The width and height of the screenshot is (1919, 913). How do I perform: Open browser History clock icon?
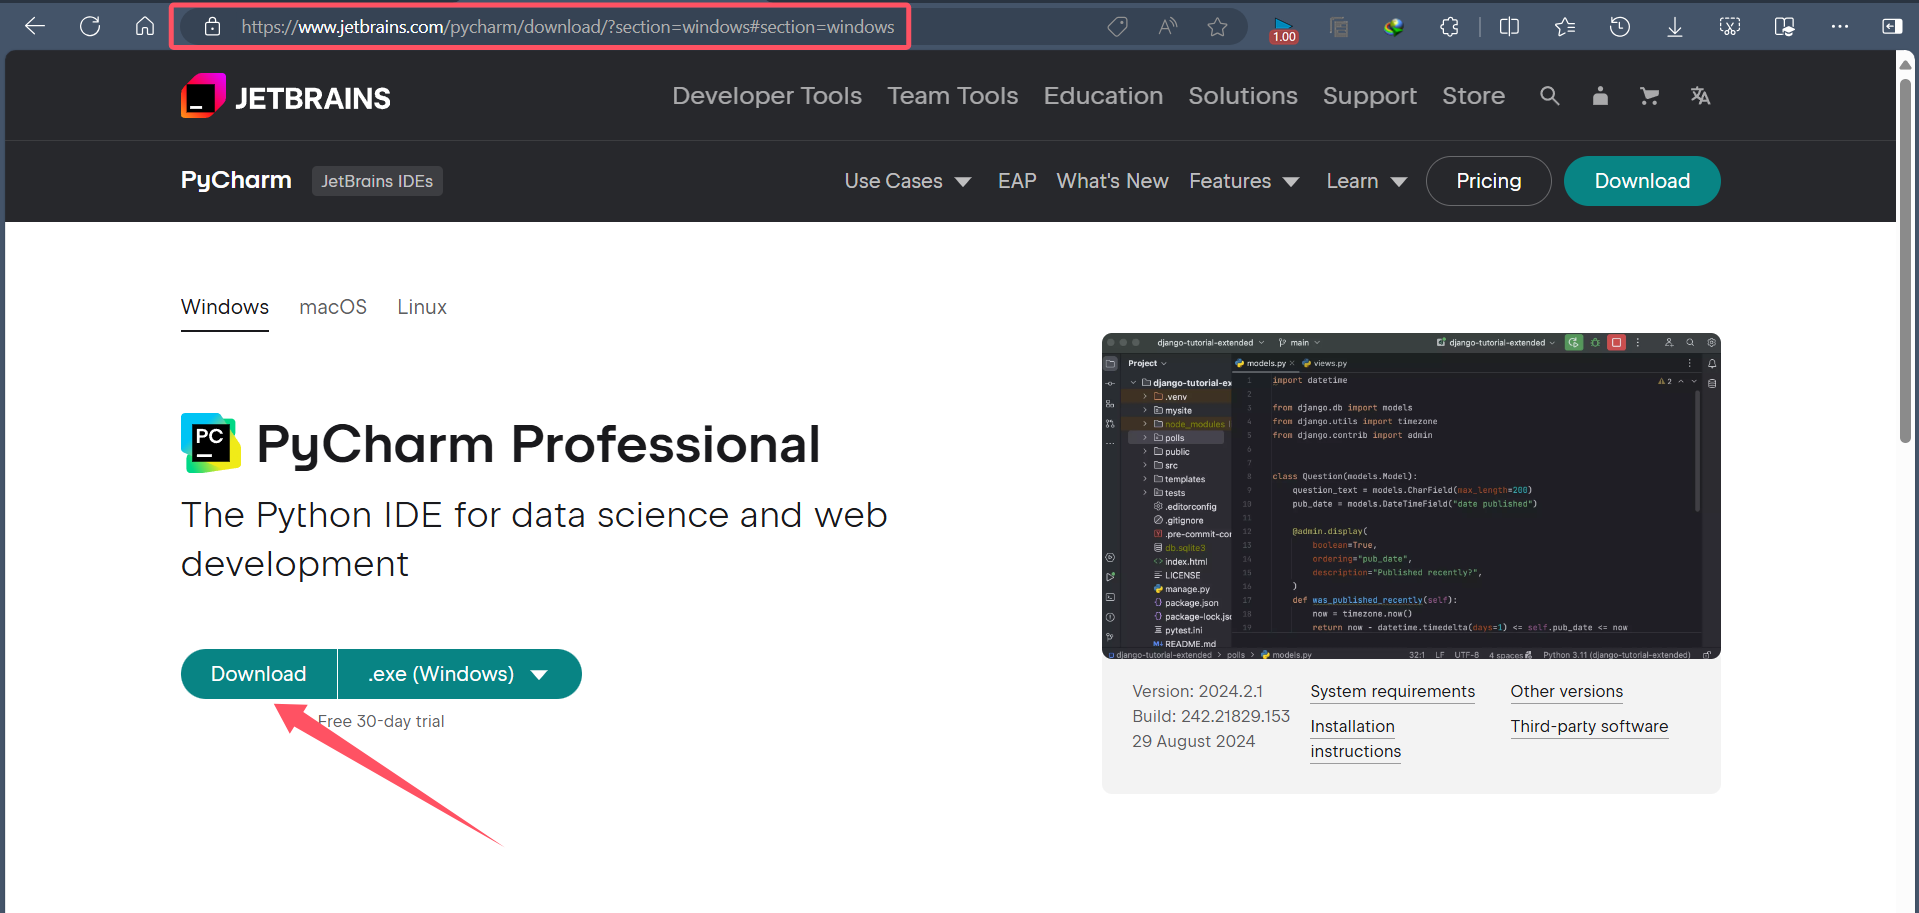pyautogui.click(x=1620, y=27)
